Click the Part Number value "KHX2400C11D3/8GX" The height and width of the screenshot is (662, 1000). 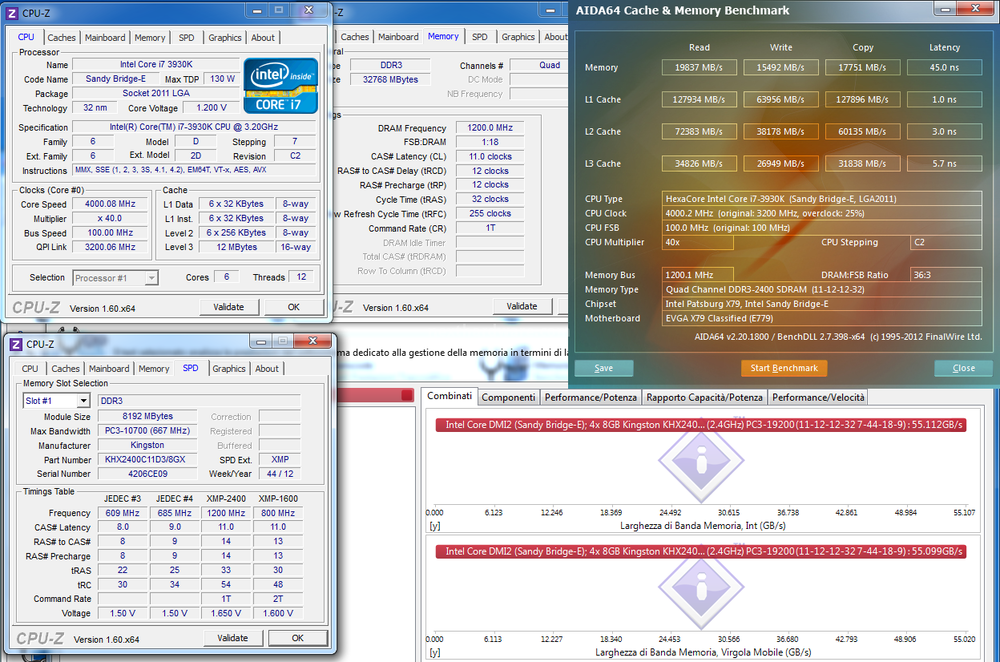pos(145,459)
